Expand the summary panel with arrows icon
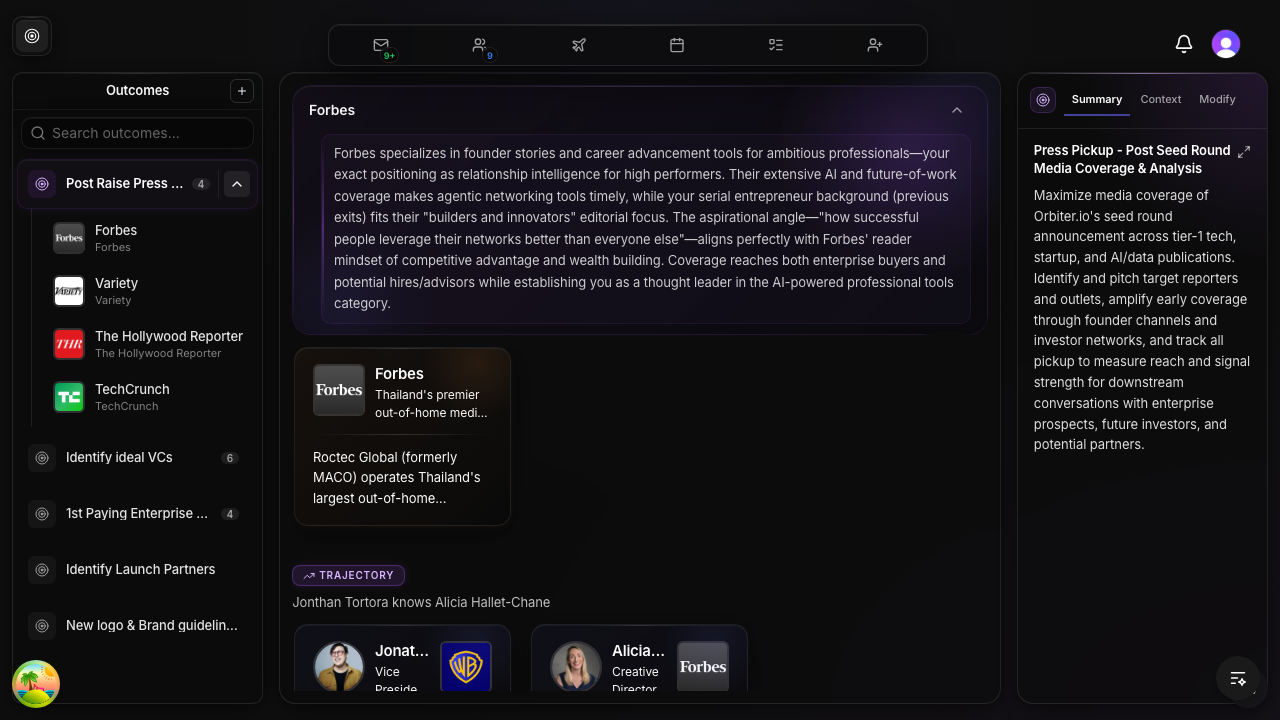 click(x=1244, y=152)
